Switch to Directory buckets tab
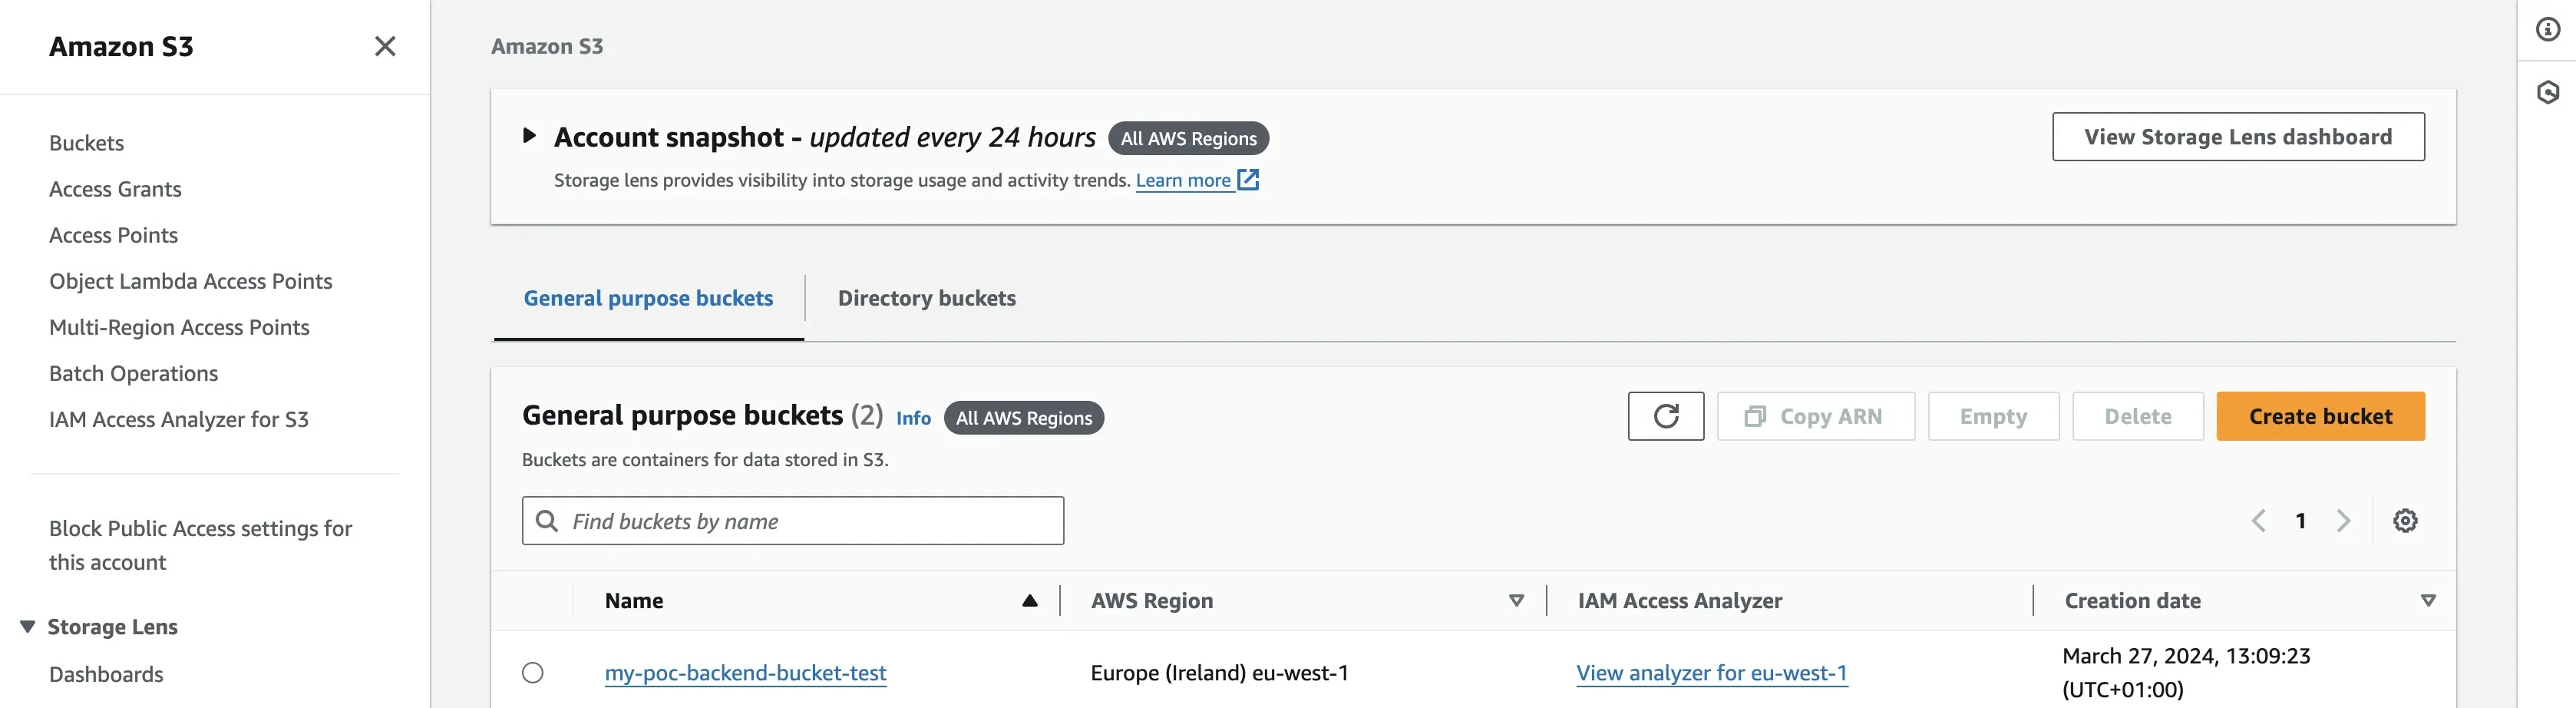The image size is (2576, 708). [926, 298]
